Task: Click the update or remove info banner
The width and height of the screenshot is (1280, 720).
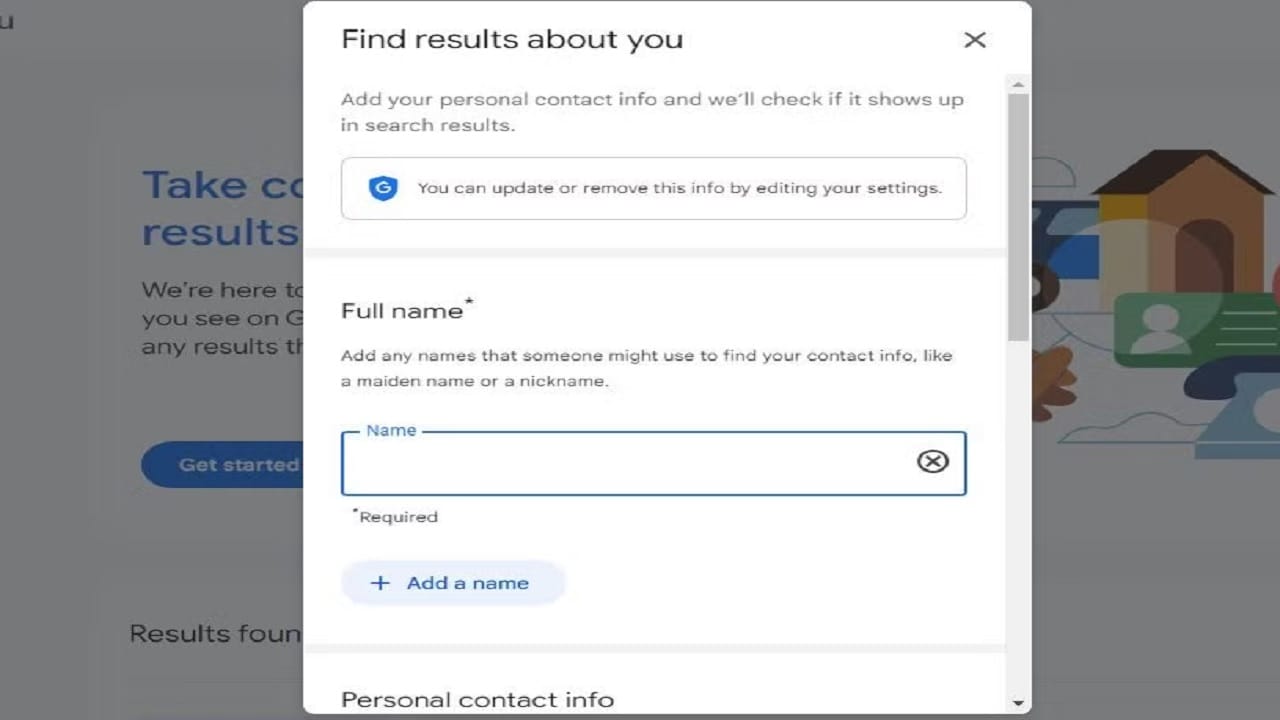Action: tap(653, 188)
